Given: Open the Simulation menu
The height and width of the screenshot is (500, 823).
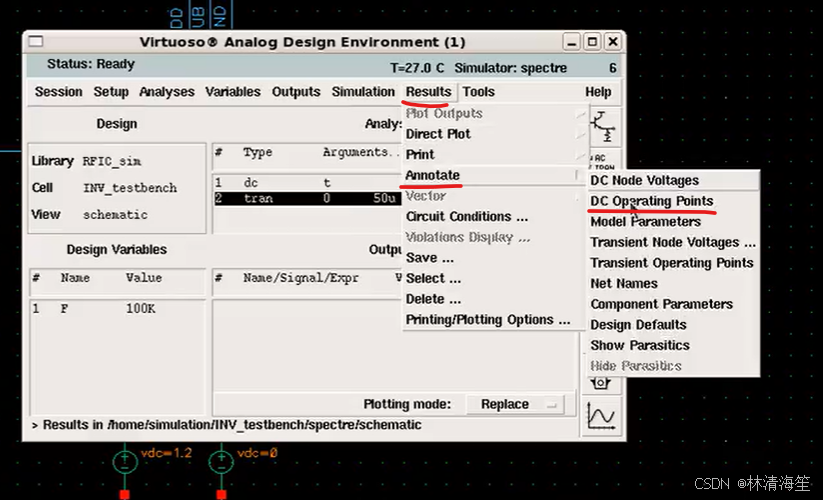Looking at the screenshot, I should pos(363,92).
